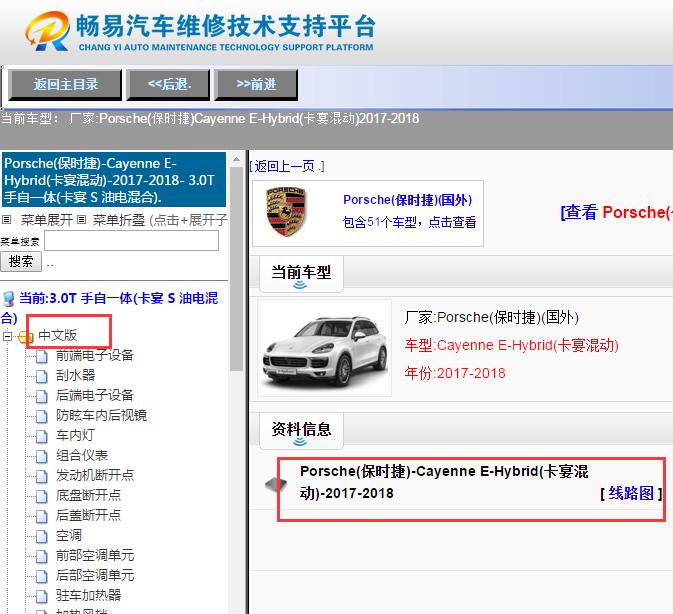673x614 pixels.
Task: Select the 资料信息 tab
Action: tap(301, 430)
